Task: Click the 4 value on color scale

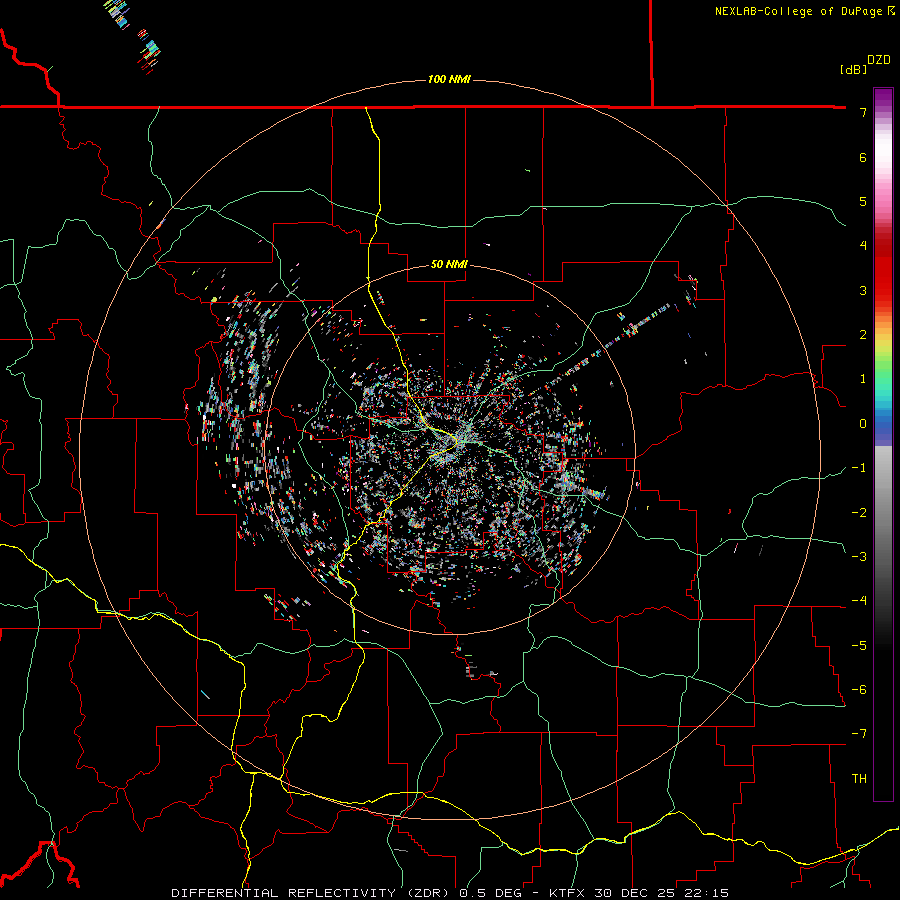Action: click(863, 246)
